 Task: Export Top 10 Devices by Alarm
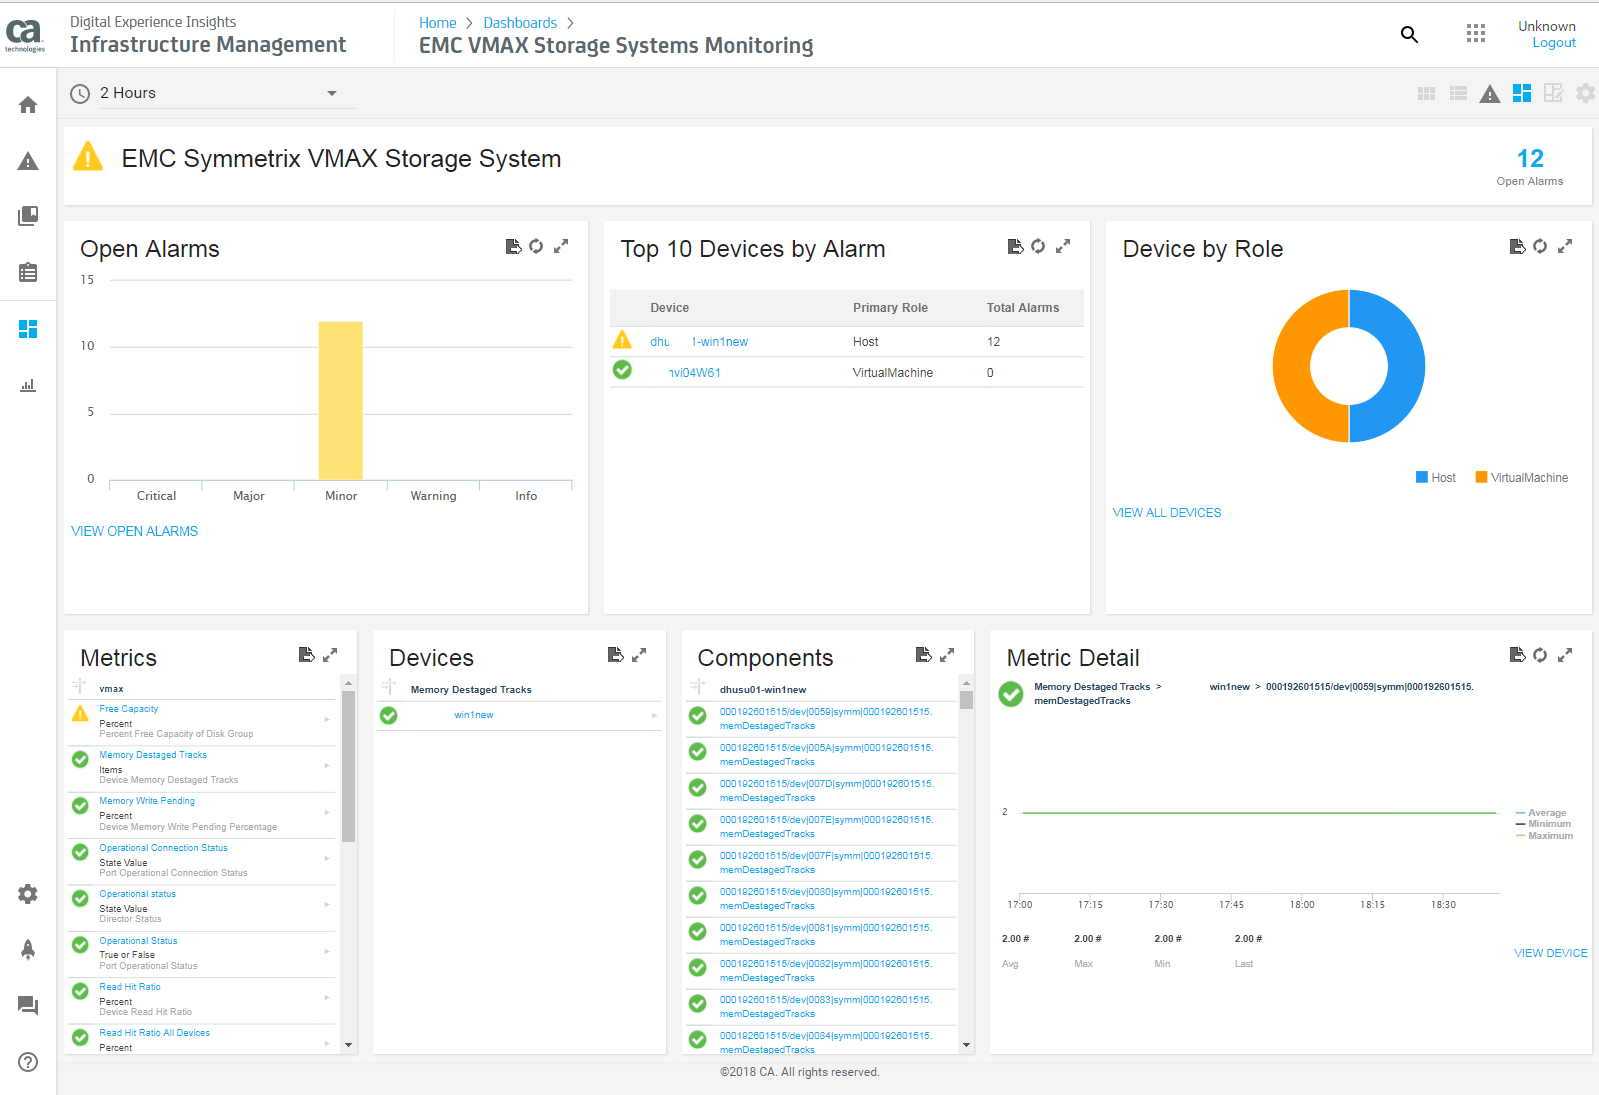tap(1015, 246)
